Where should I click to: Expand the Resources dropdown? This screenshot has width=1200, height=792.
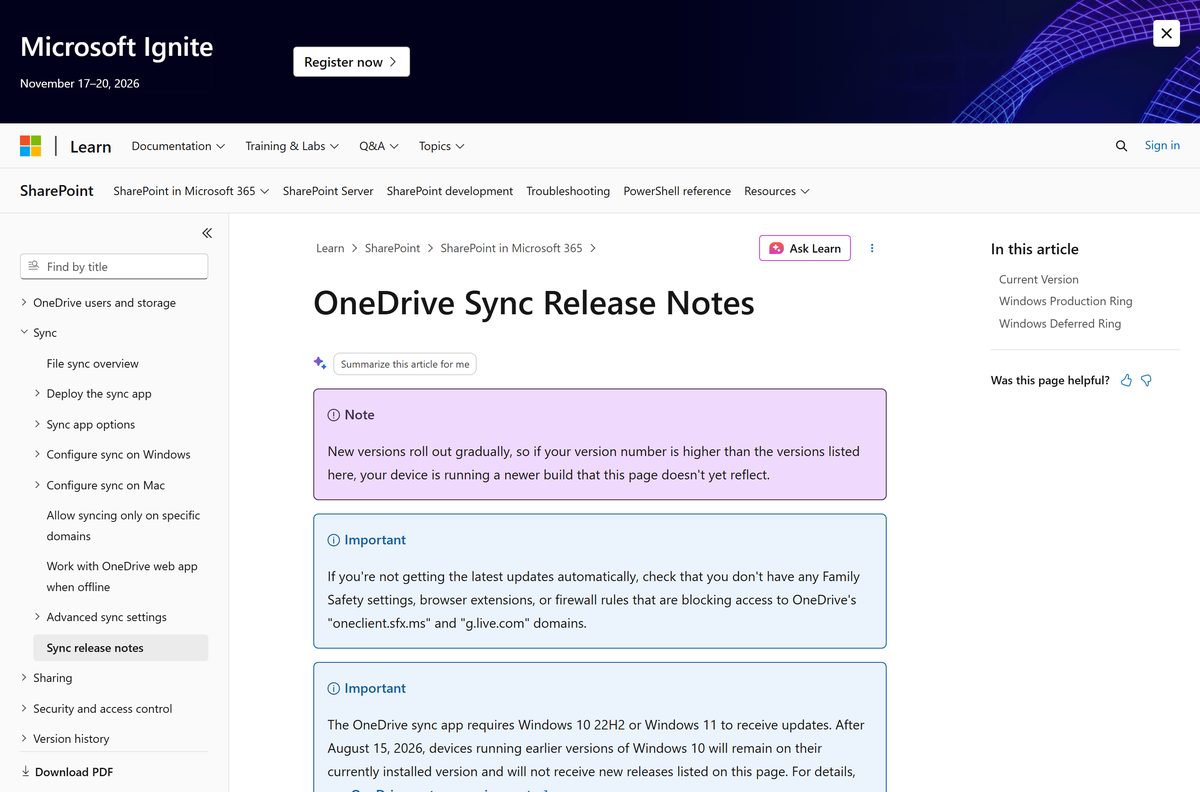[x=777, y=191]
